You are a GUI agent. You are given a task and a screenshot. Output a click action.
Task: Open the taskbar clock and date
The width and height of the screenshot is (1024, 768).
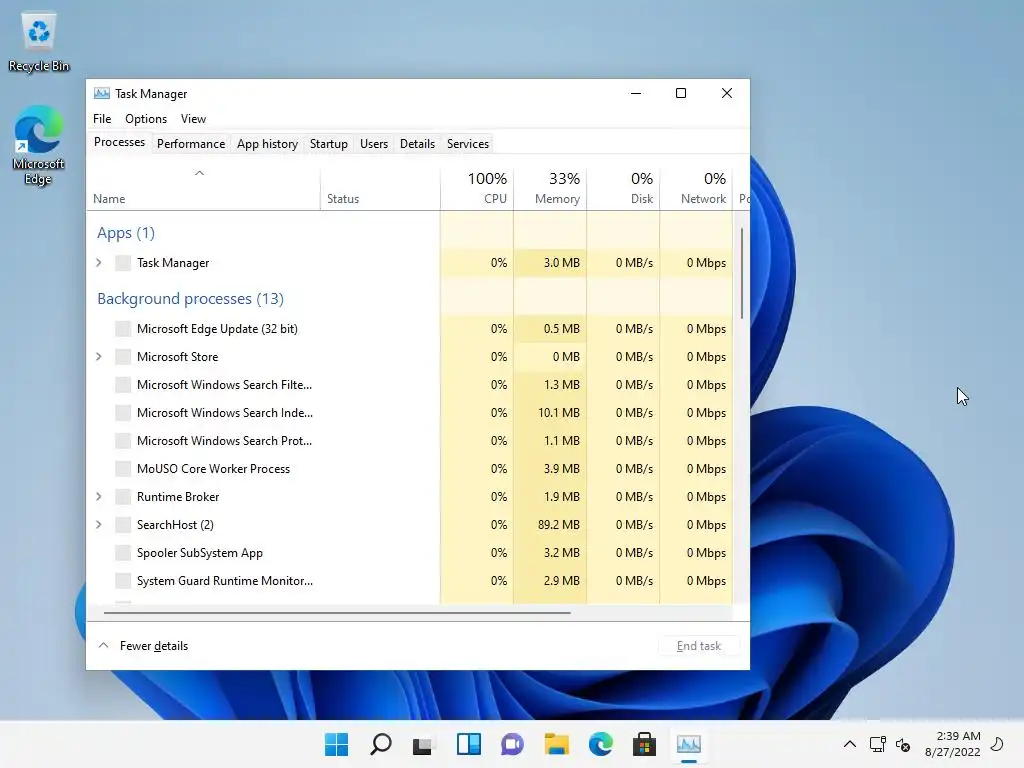(x=952, y=744)
